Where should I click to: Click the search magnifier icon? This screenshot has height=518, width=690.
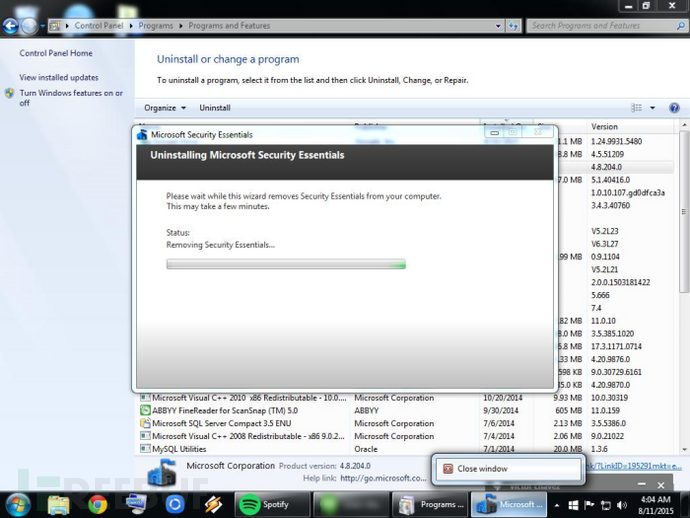[680, 26]
